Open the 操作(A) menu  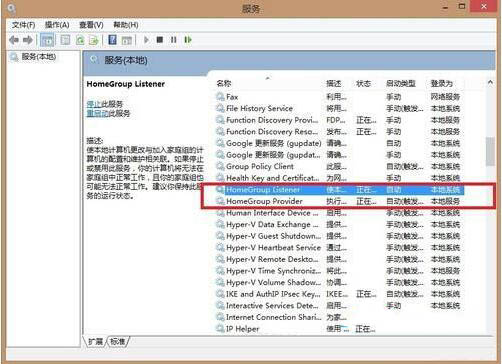pyautogui.click(x=57, y=25)
